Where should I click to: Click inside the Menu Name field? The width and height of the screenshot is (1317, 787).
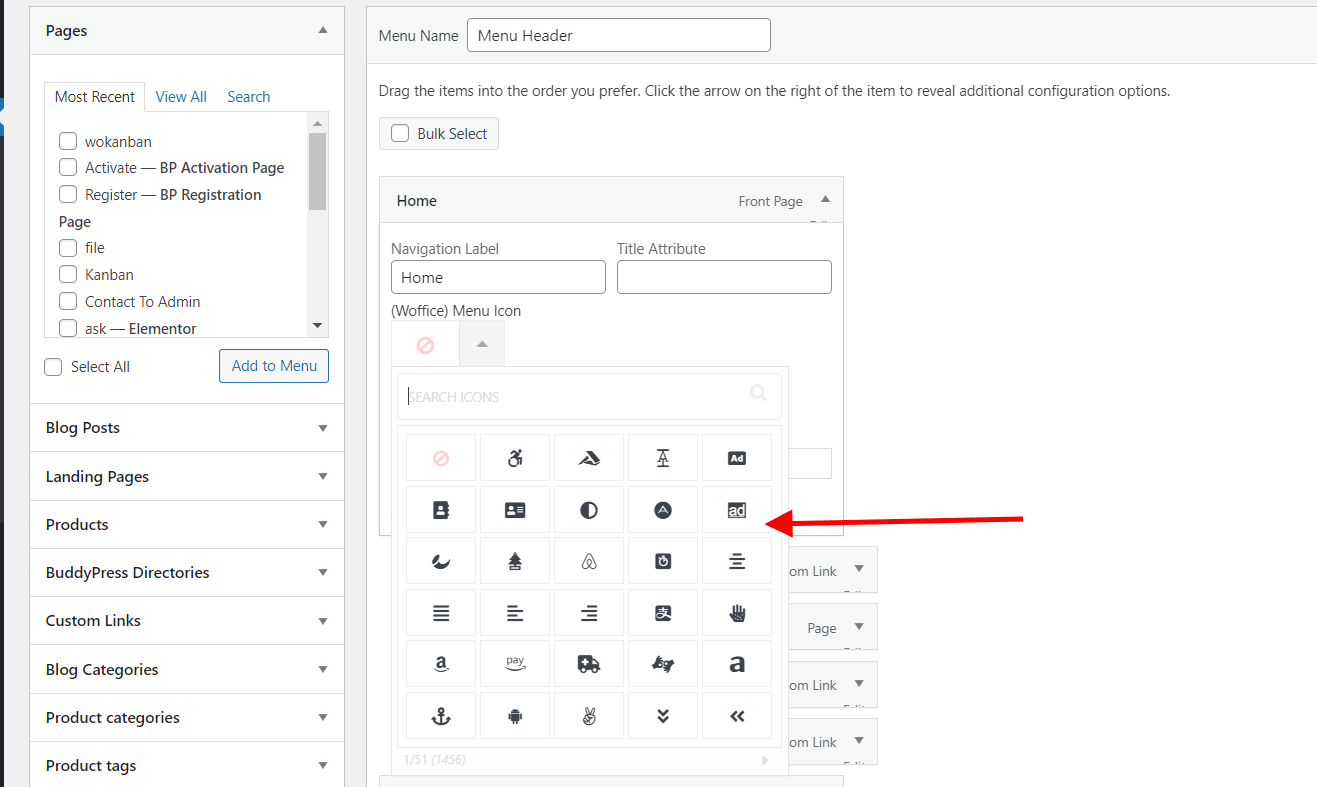coord(618,34)
